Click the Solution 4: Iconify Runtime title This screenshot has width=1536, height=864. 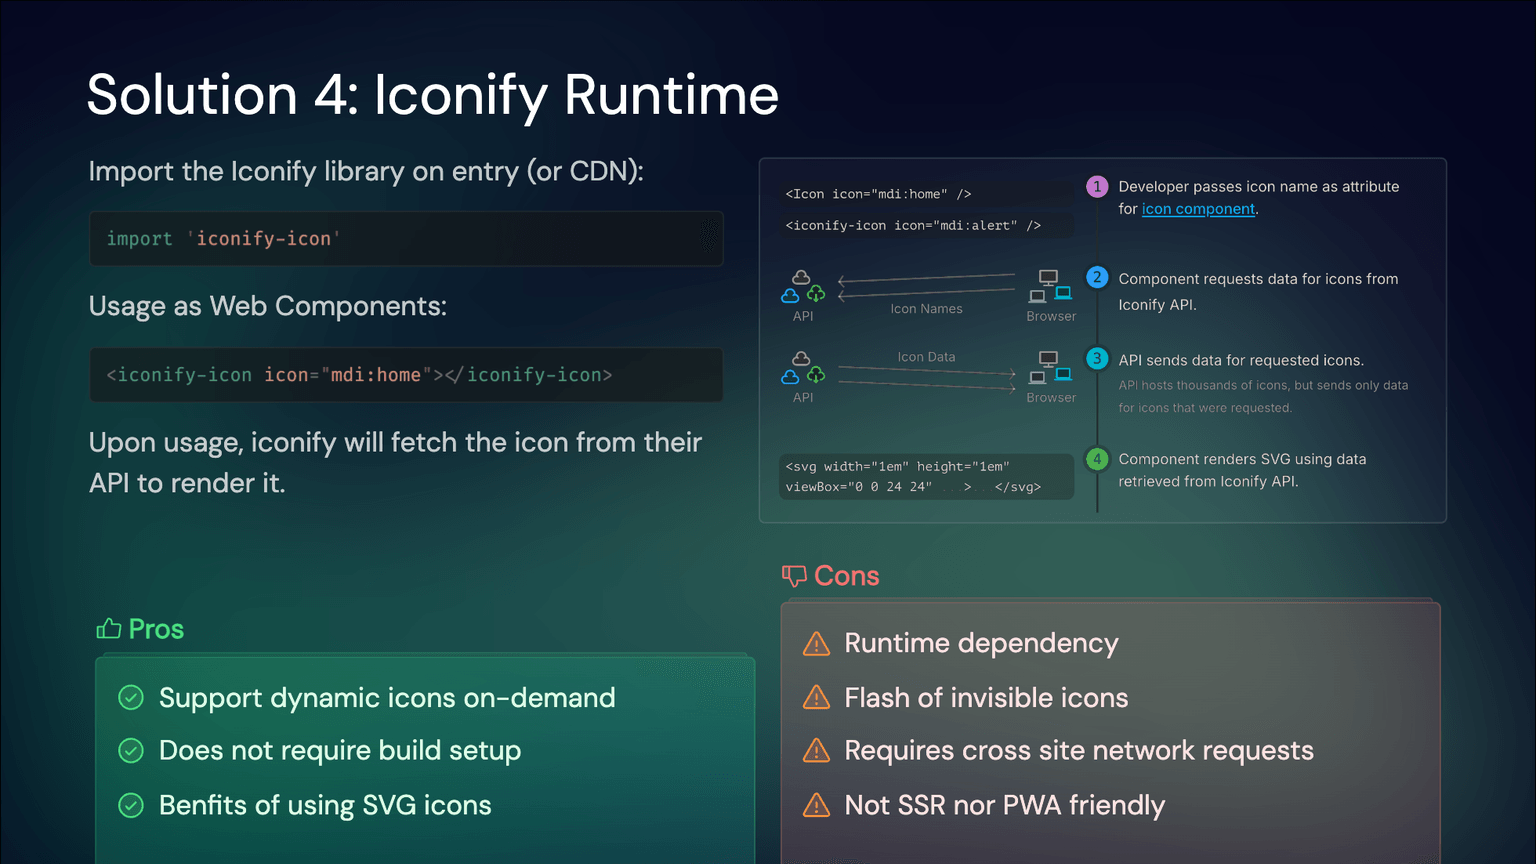[432, 95]
